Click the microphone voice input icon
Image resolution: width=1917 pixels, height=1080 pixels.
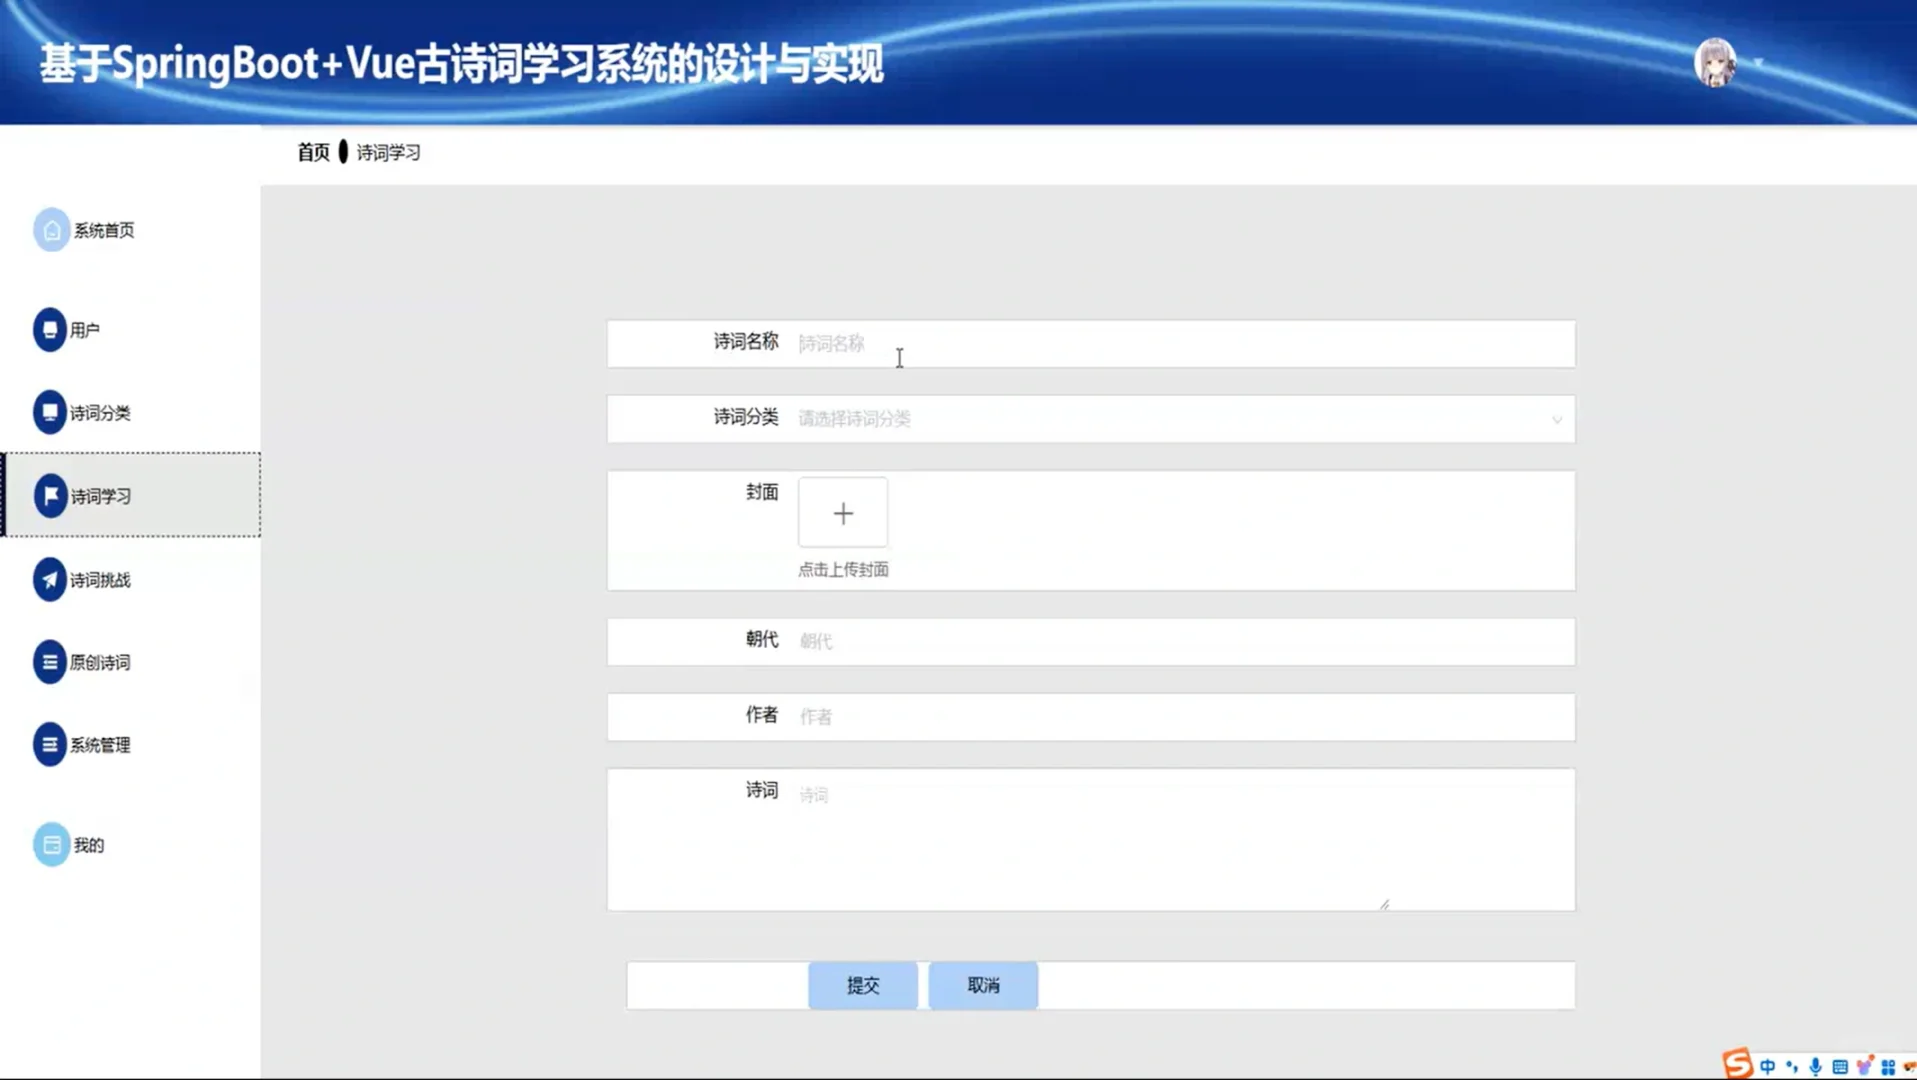click(1816, 1064)
